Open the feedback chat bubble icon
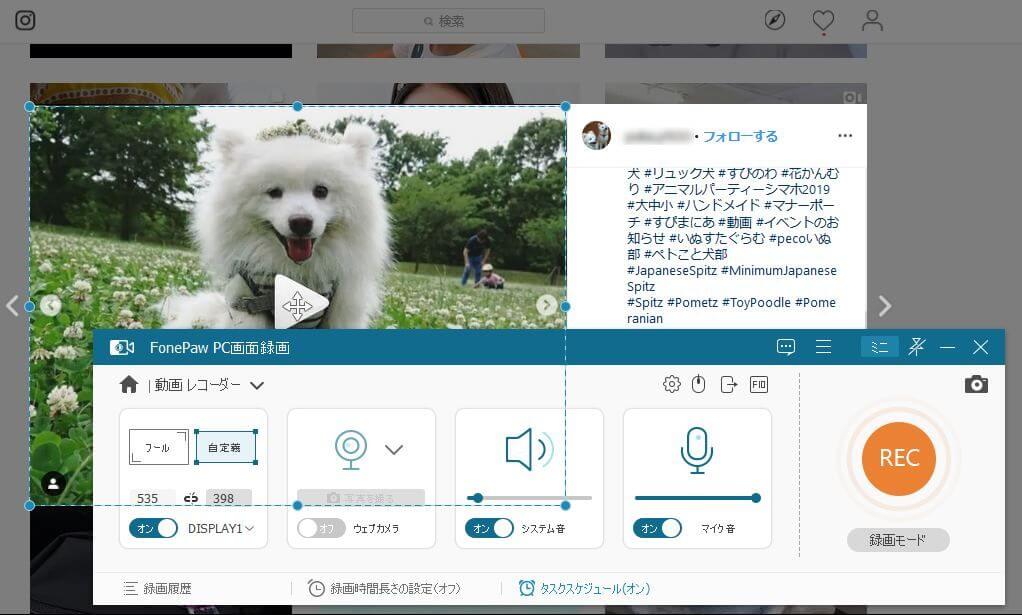The width and height of the screenshot is (1022, 615). (x=786, y=347)
